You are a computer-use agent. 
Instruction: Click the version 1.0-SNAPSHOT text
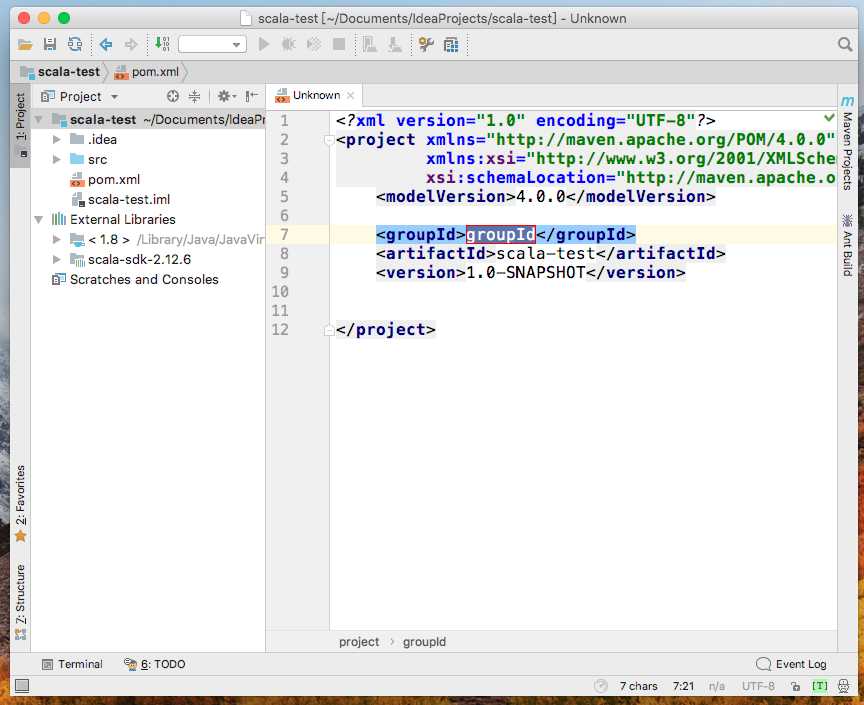click(526, 273)
